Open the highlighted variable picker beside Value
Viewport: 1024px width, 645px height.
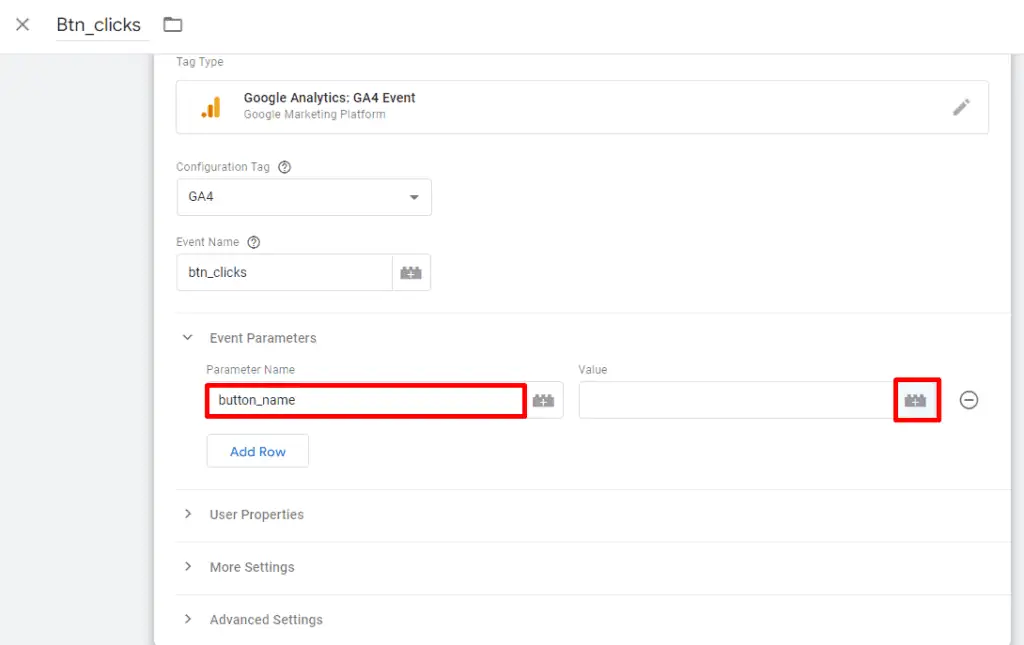click(917, 400)
